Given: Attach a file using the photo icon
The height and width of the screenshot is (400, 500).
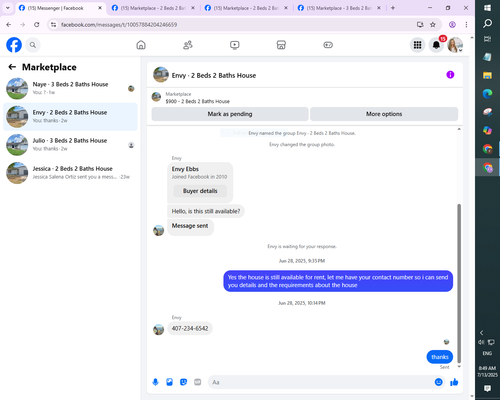Looking at the screenshot, I should pos(170,382).
